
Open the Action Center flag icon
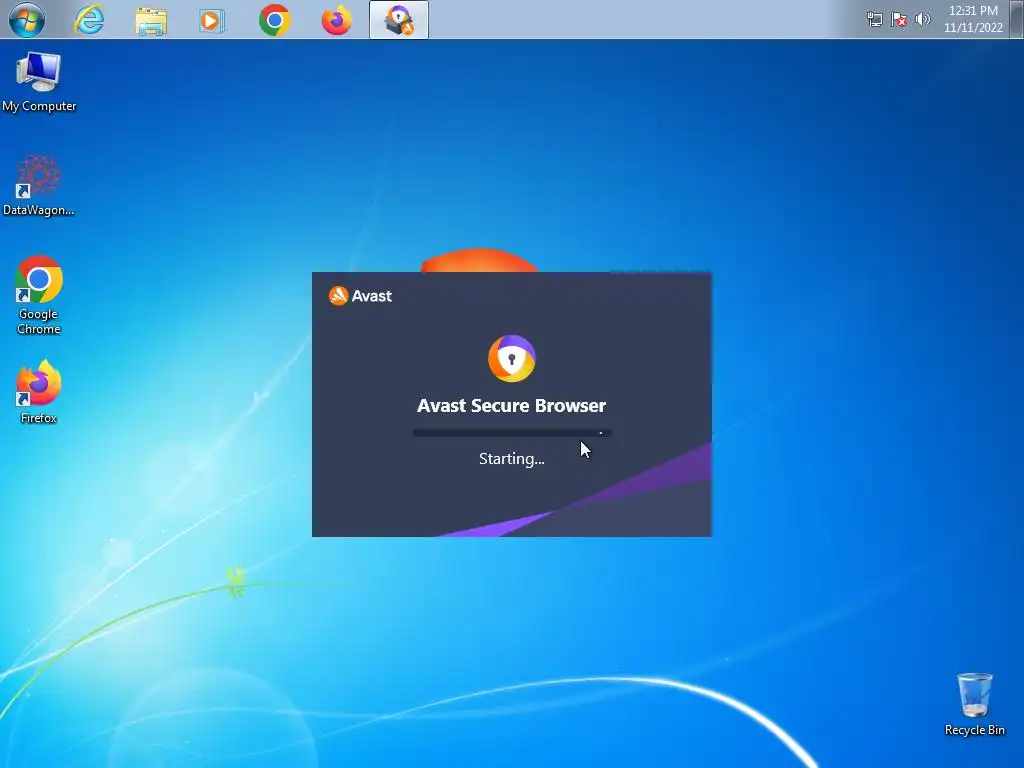coord(899,20)
